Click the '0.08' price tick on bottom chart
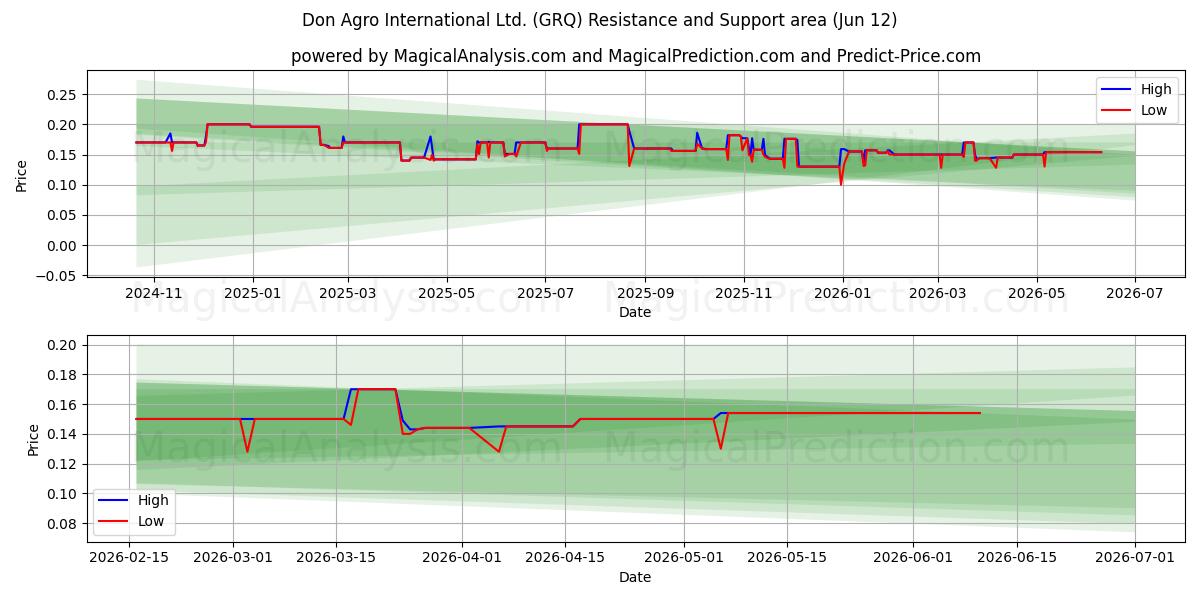The image size is (1200, 600). click(x=63, y=524)
